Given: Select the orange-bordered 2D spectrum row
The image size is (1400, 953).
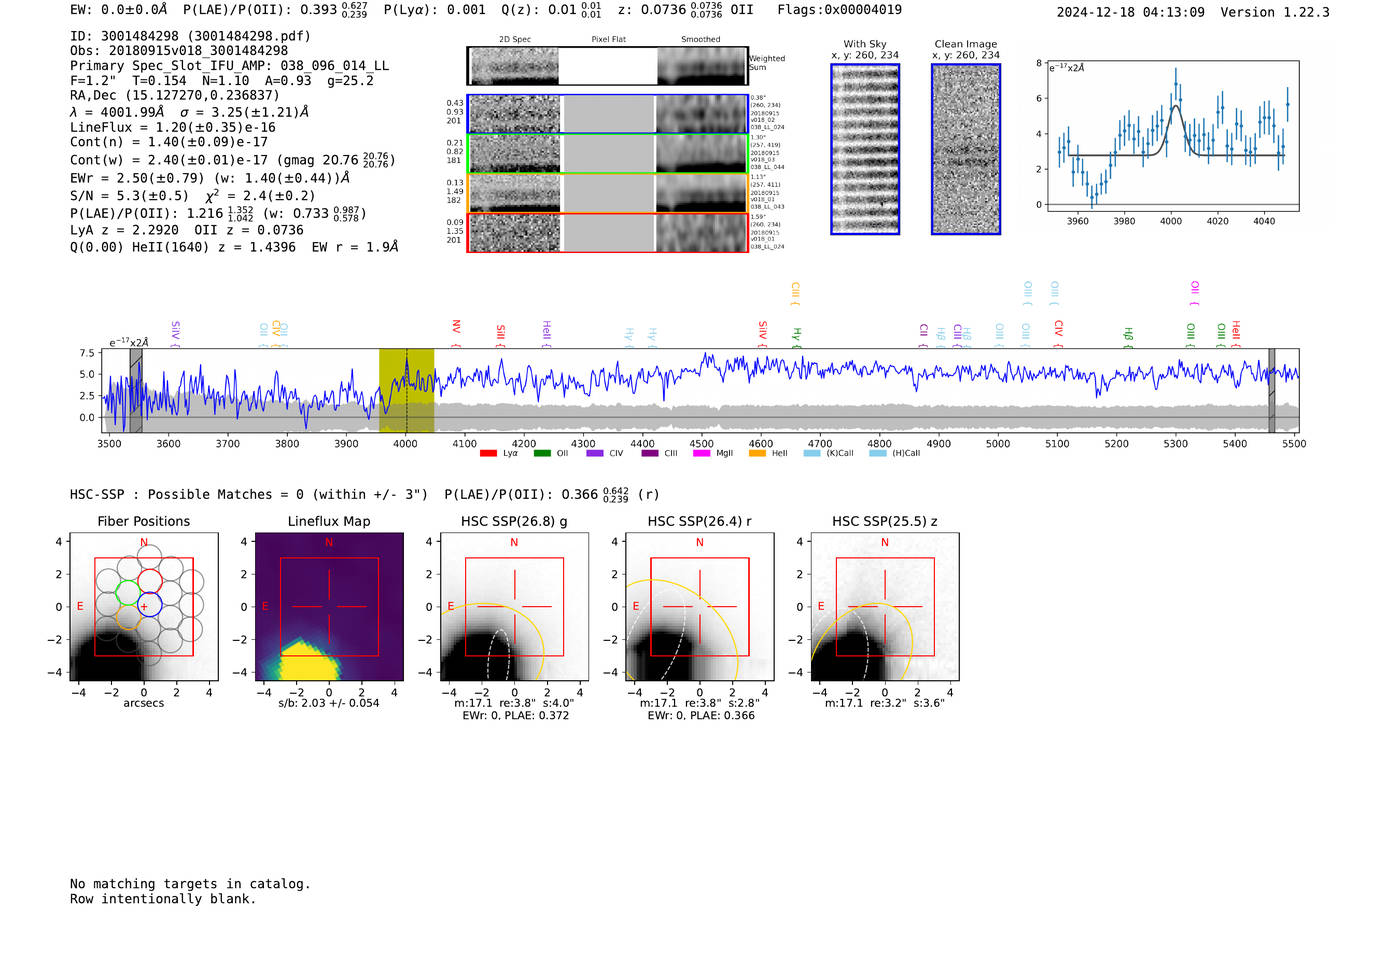Looking at the screenshot, I should tap(608, 194).
